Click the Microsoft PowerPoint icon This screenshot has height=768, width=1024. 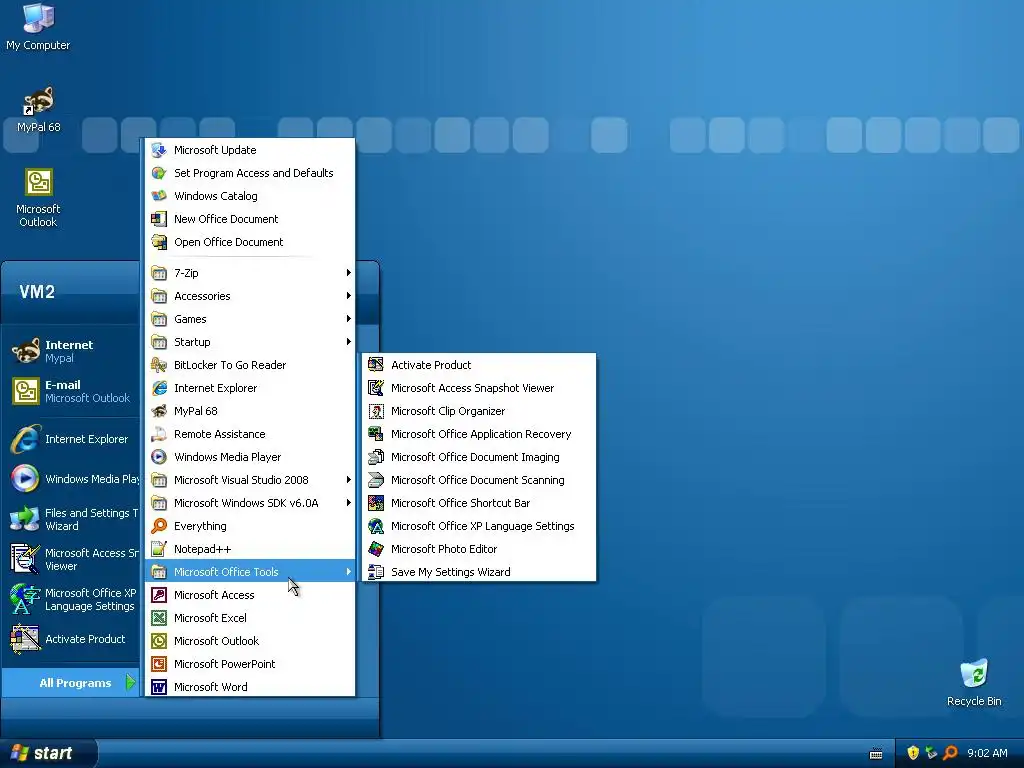[159, 664]
